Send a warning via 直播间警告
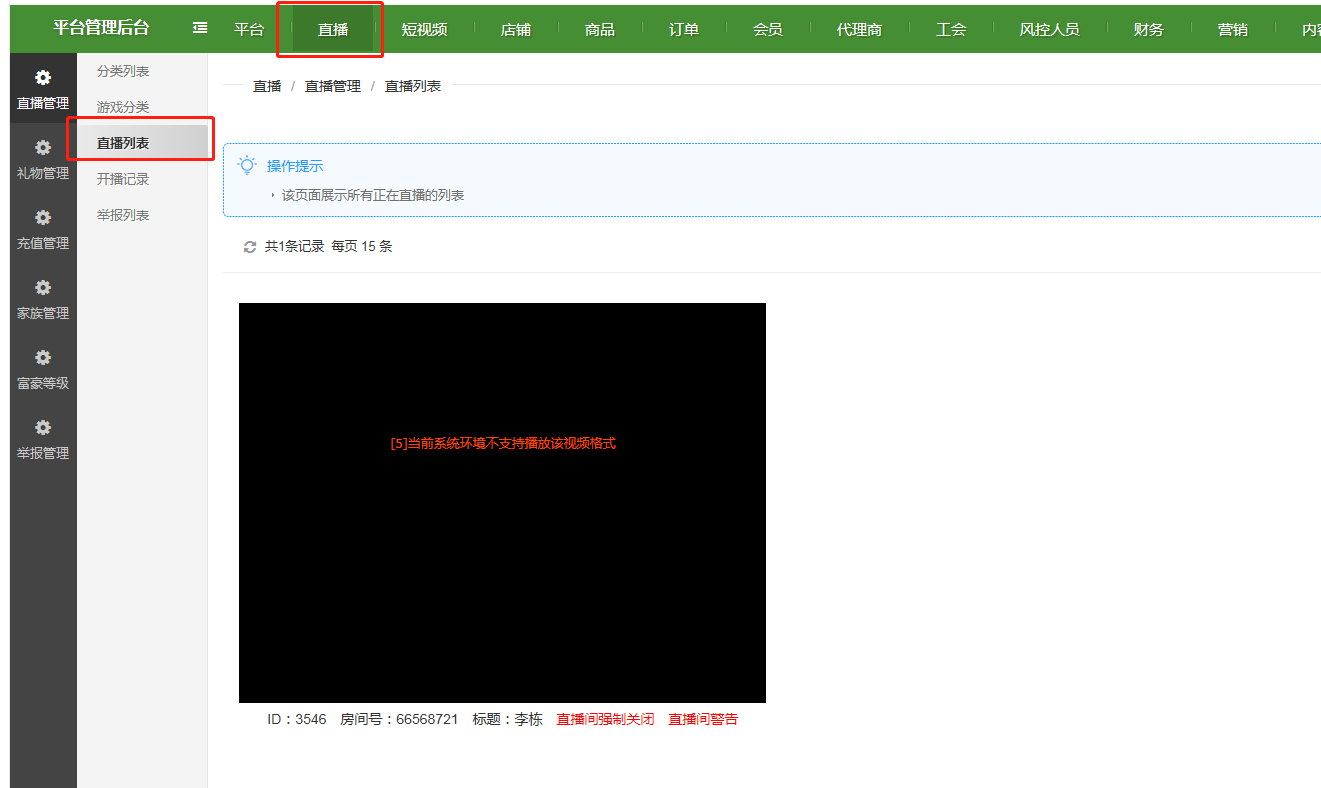This screenshot has height=788, width=1321. pos(703,718)
